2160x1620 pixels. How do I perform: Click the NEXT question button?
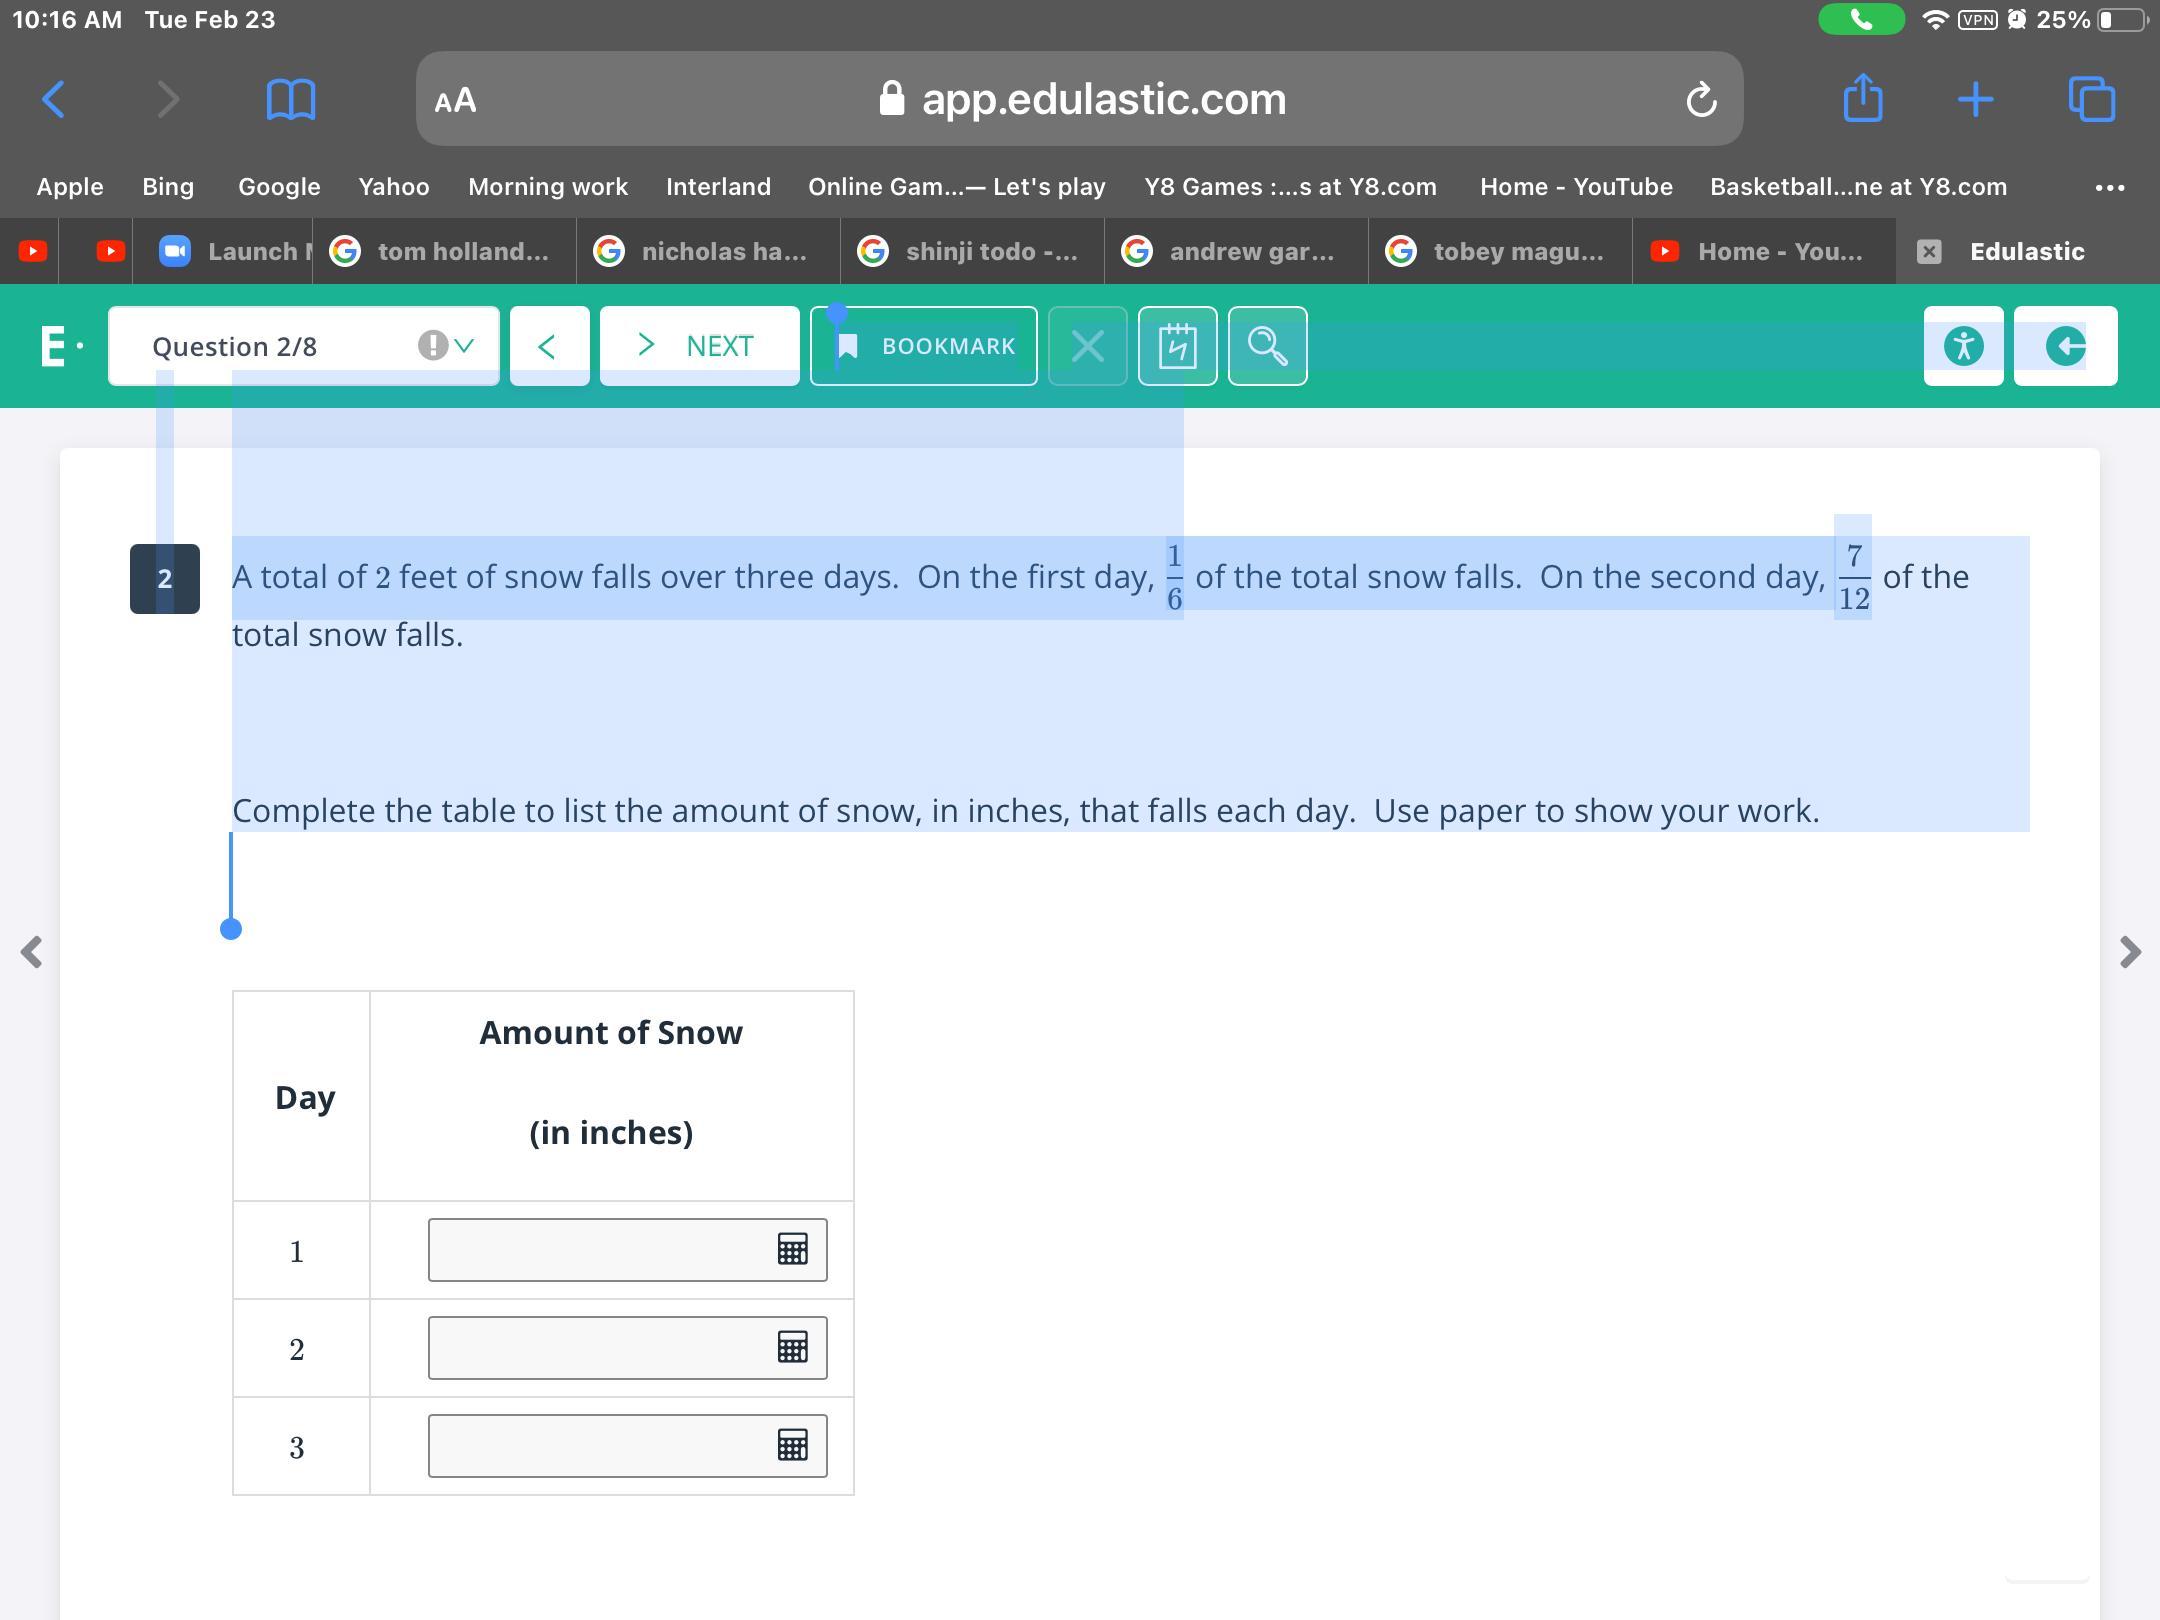pos(699,346)
